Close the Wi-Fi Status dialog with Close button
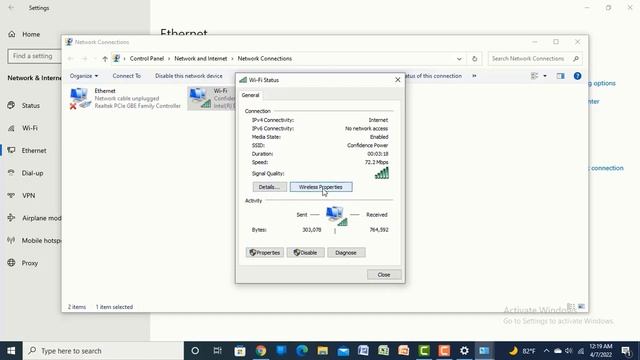The width and height of the screenshot is (640, 360). pos(384,275)
